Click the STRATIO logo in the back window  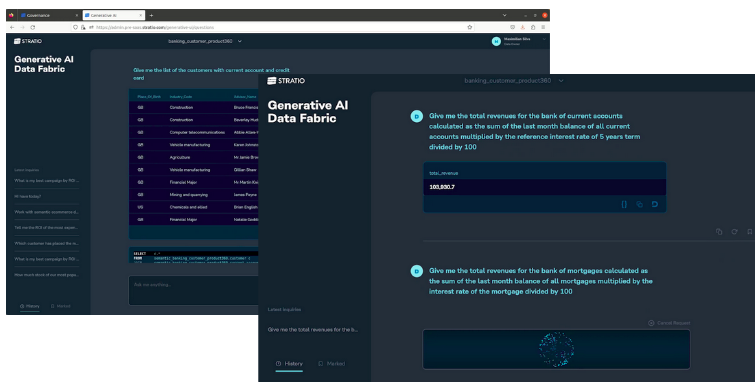click(28, 41)
